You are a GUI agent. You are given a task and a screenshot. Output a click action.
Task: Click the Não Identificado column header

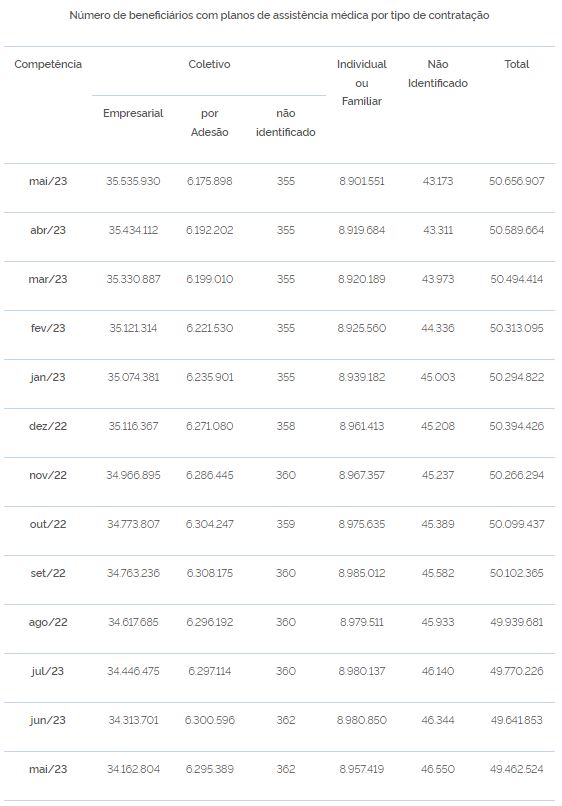[438, 74]
